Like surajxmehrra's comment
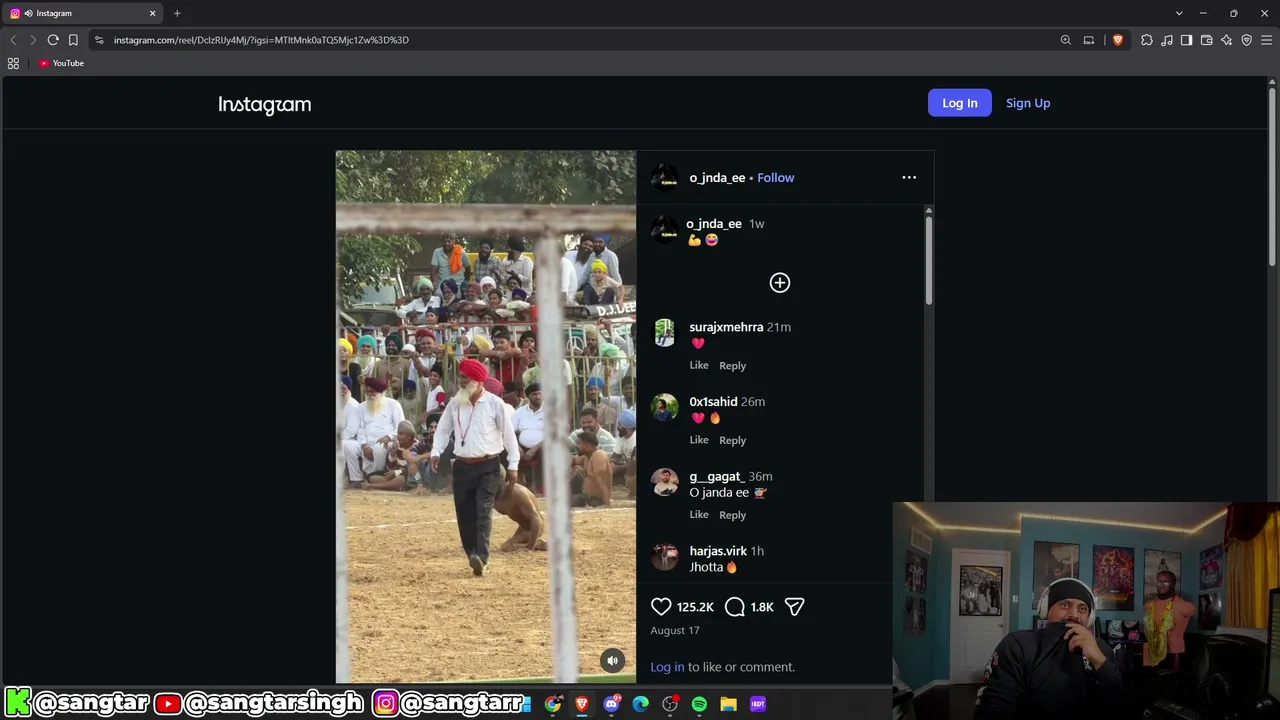This screenshot has height=720, width=1280. [x=699, y=365]
